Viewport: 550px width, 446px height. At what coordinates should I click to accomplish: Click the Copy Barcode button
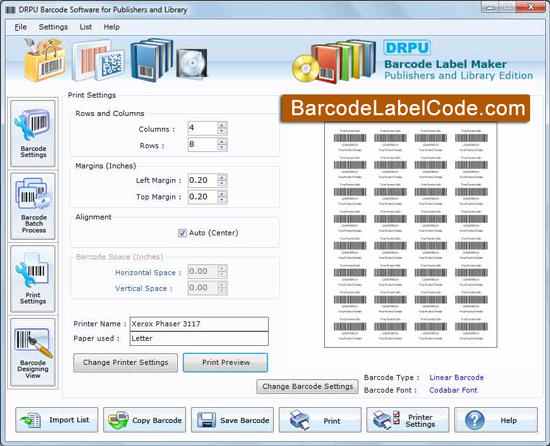point(145,420)
